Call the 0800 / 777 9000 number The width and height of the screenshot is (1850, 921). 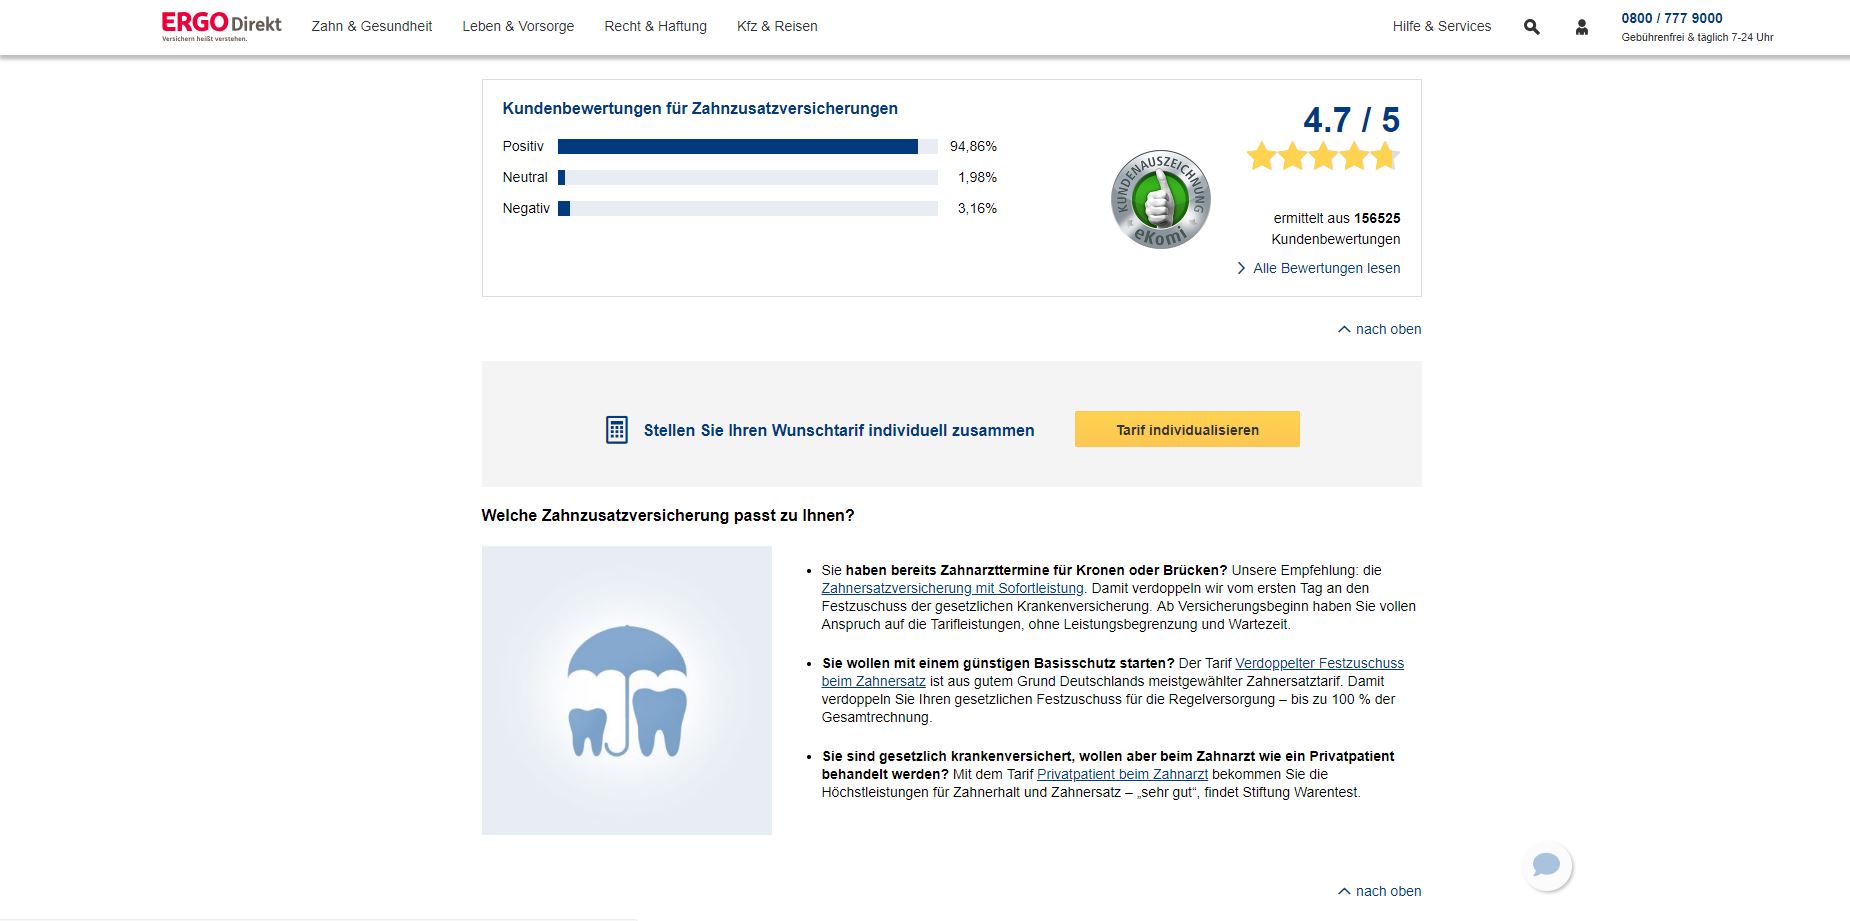pyautogui.click(x=1672, y=18)
